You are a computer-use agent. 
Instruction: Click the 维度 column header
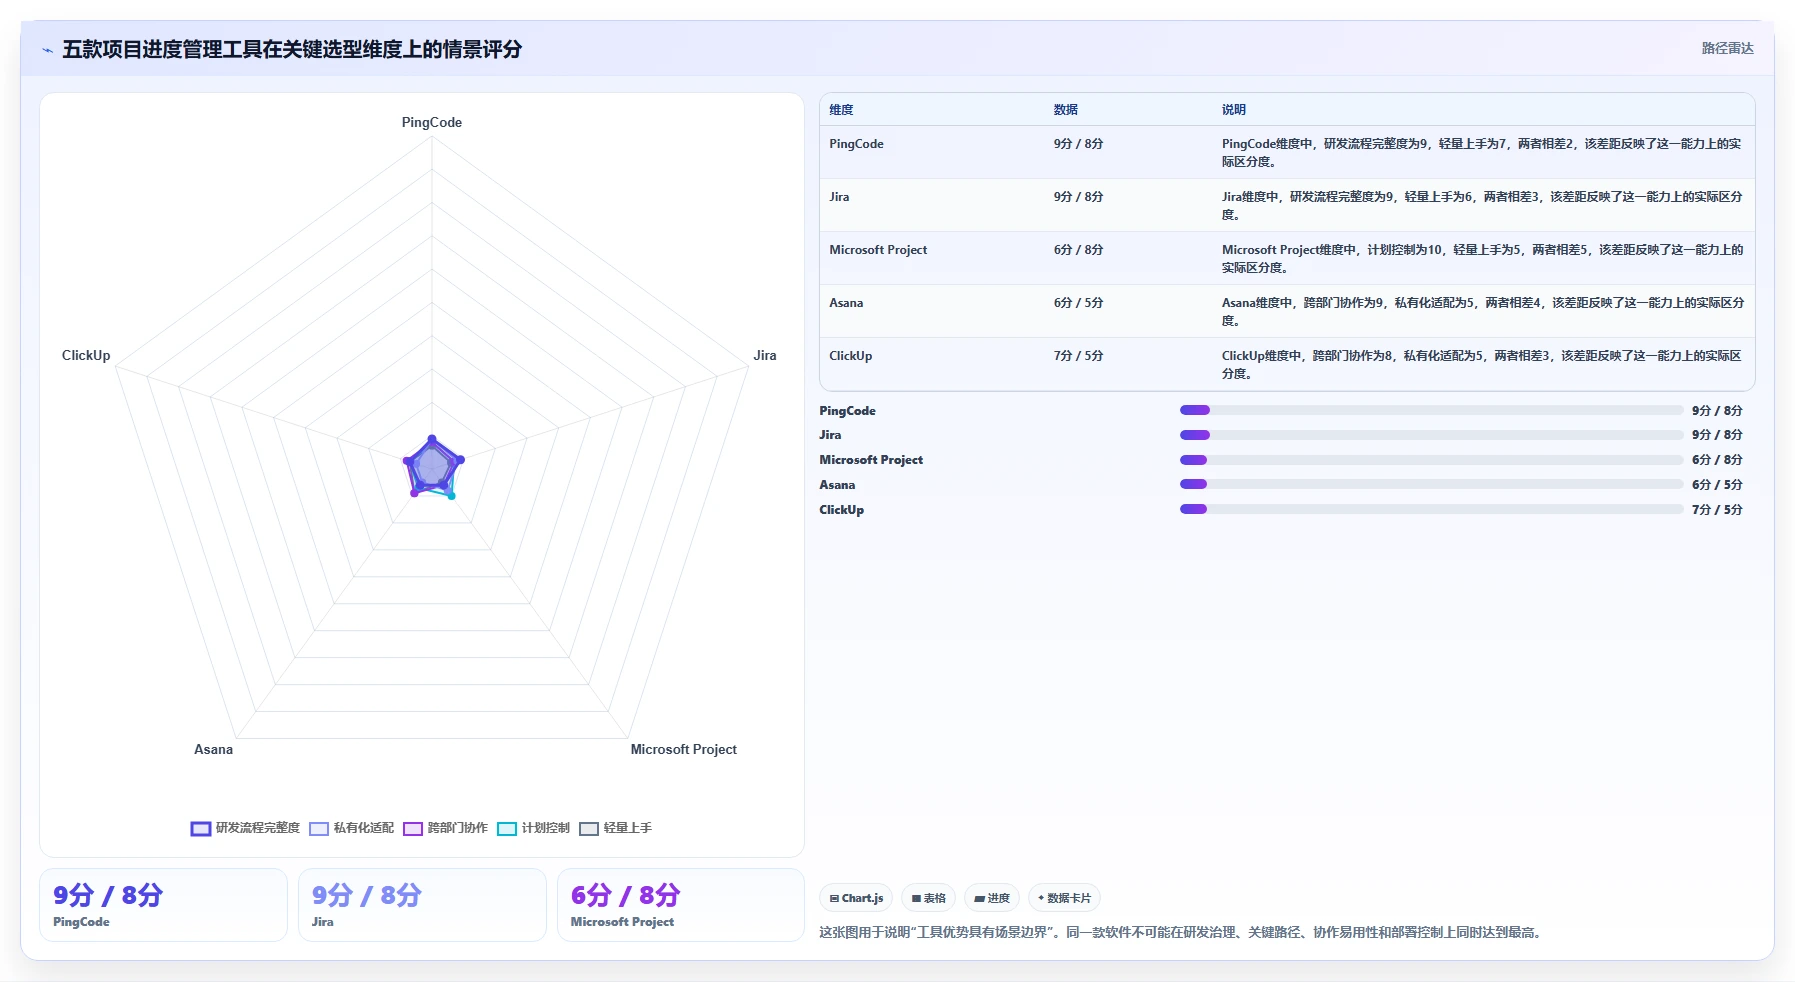841,110
